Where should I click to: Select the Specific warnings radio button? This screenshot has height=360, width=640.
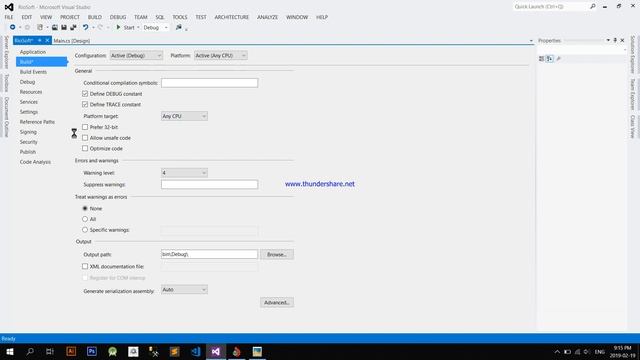click(85, 230)
